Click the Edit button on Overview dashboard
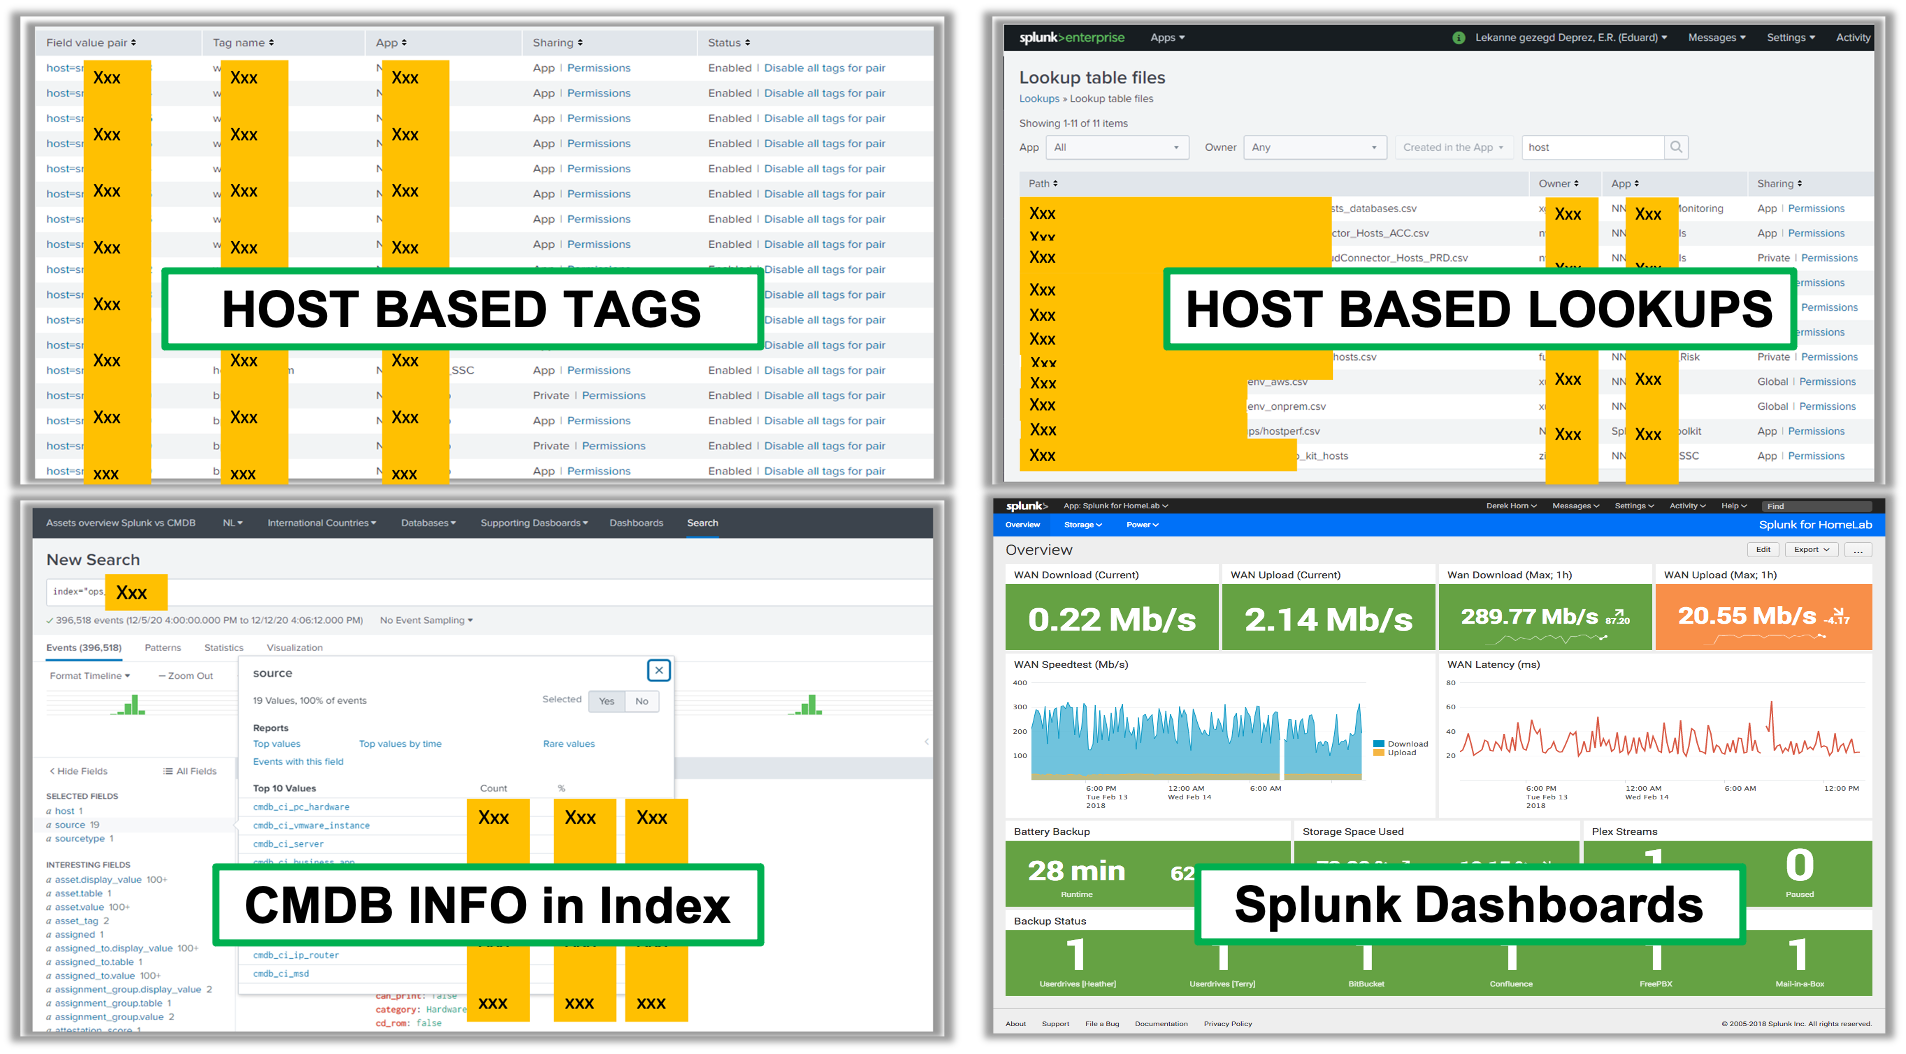Screen dimensions: 1906x1054 [x=1763, y=550]
